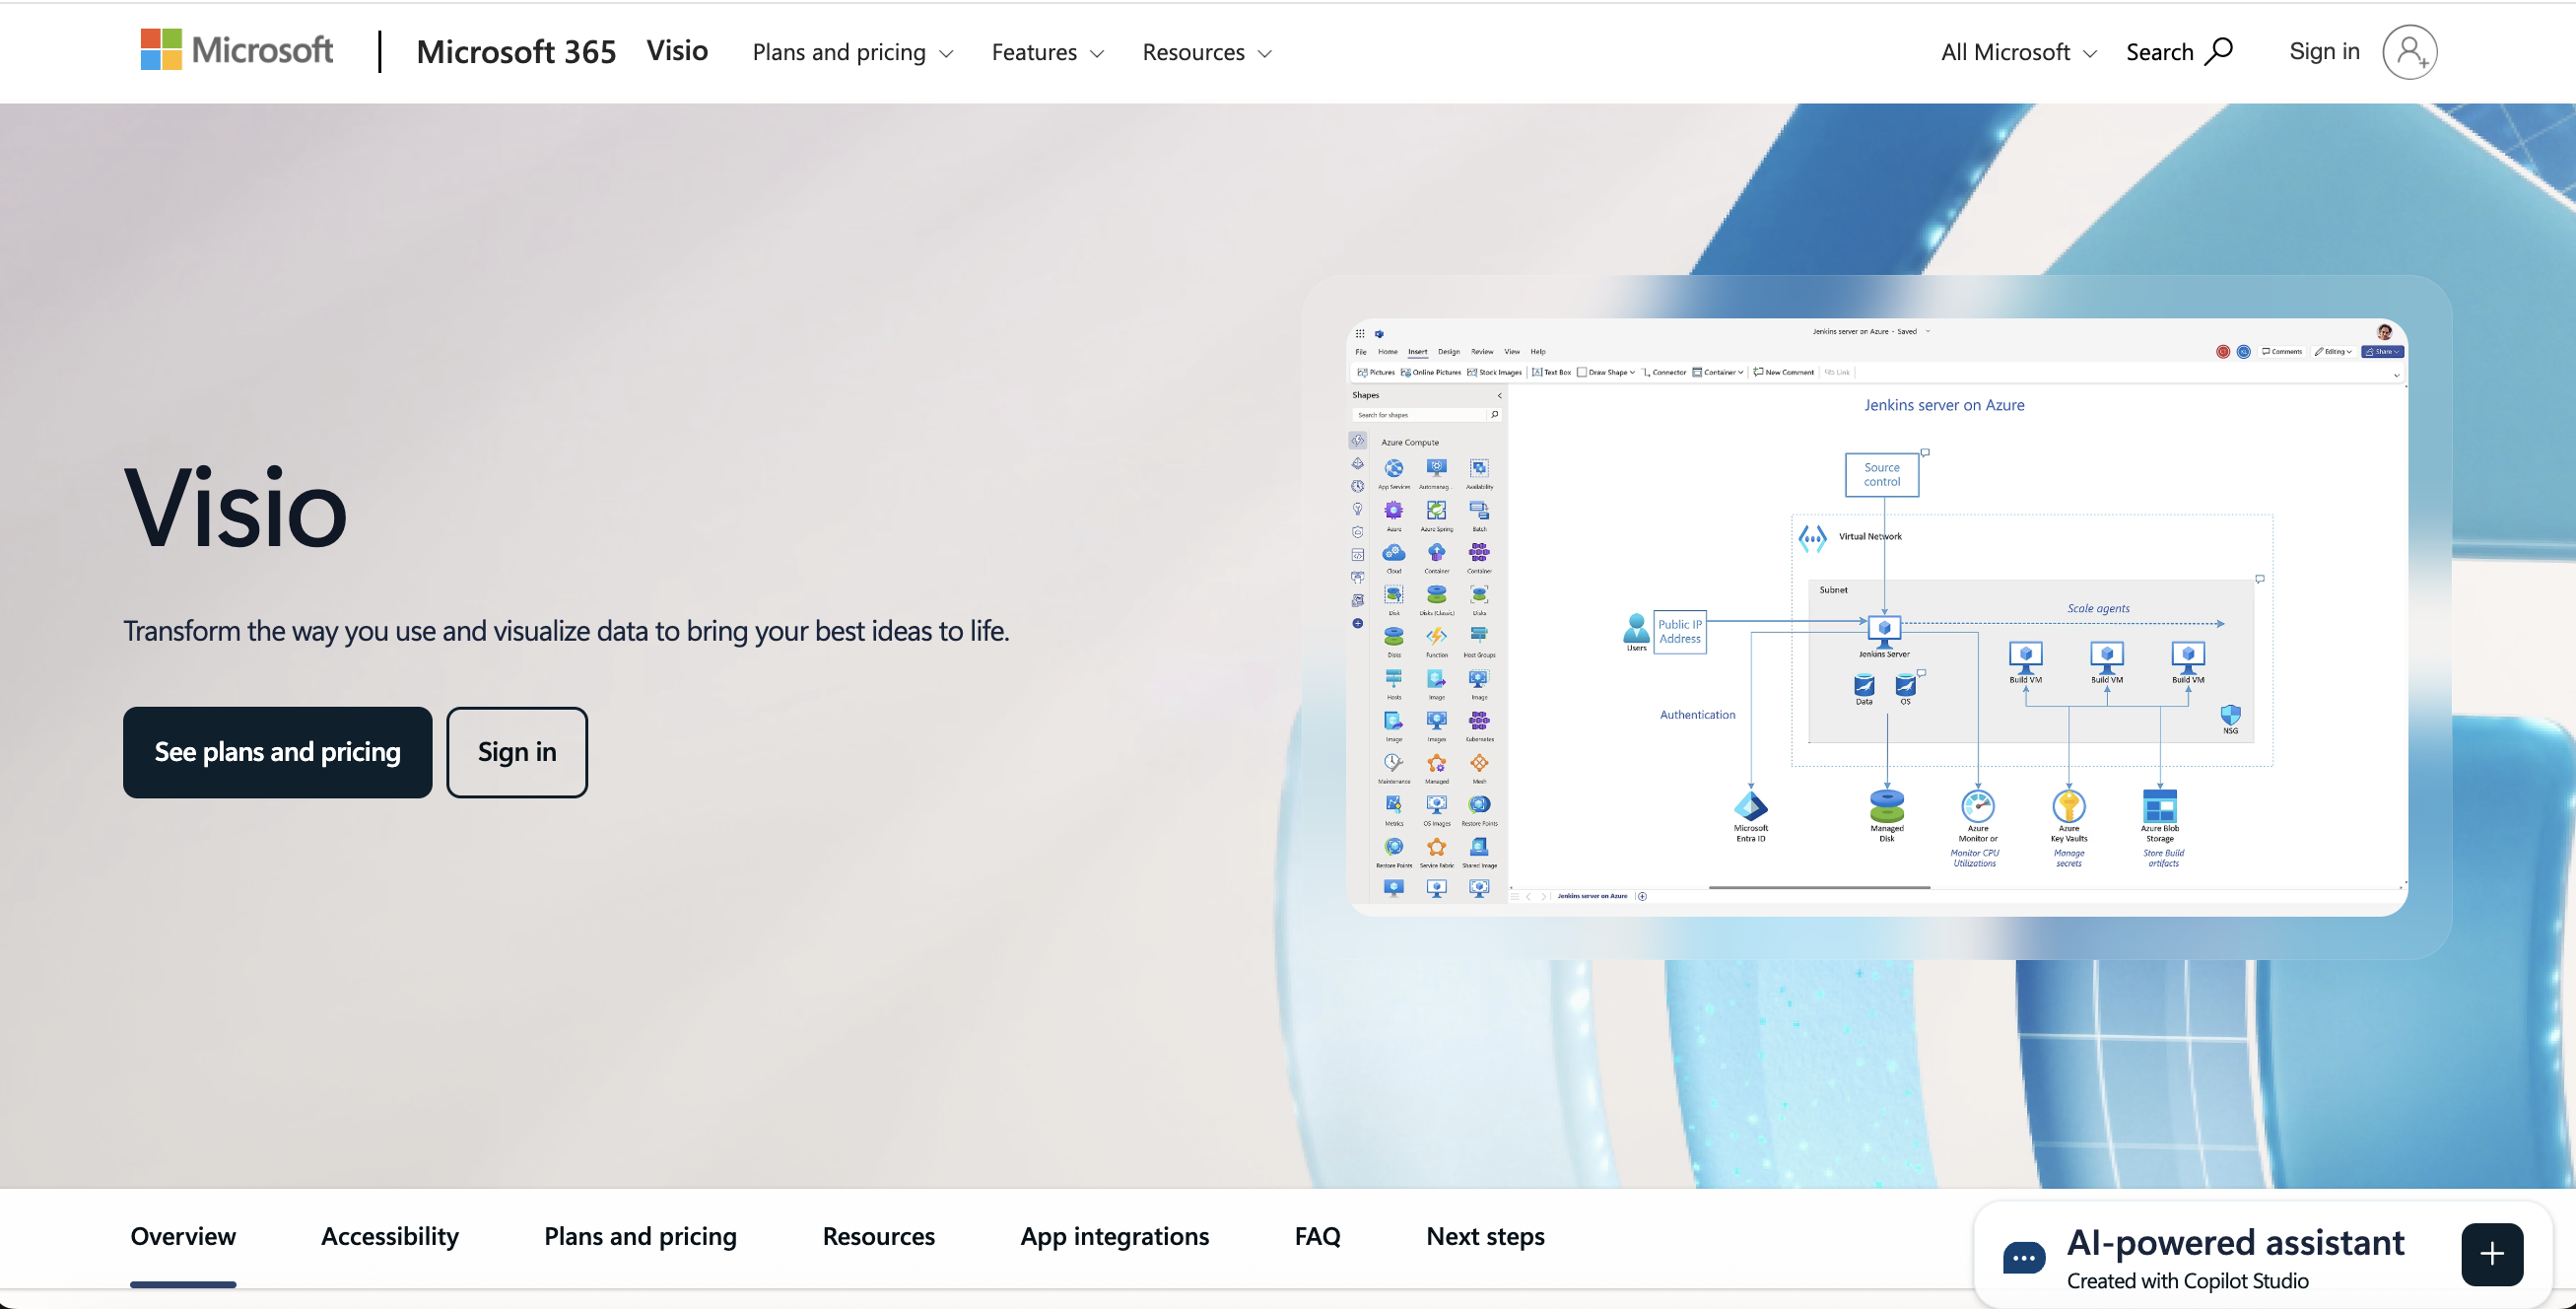Collapse the Shapes panel with the chevron

pos(1499,396)
